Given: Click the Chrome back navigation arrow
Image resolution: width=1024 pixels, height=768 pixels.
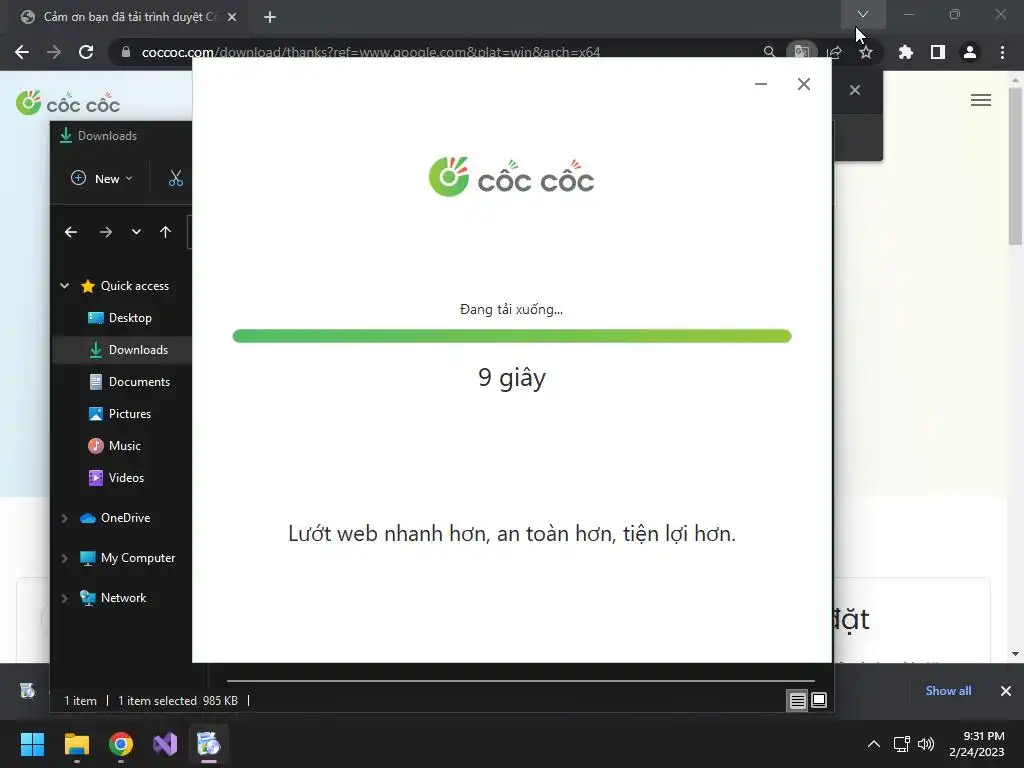Looking at the screenshot, I should tap(22, 52).
